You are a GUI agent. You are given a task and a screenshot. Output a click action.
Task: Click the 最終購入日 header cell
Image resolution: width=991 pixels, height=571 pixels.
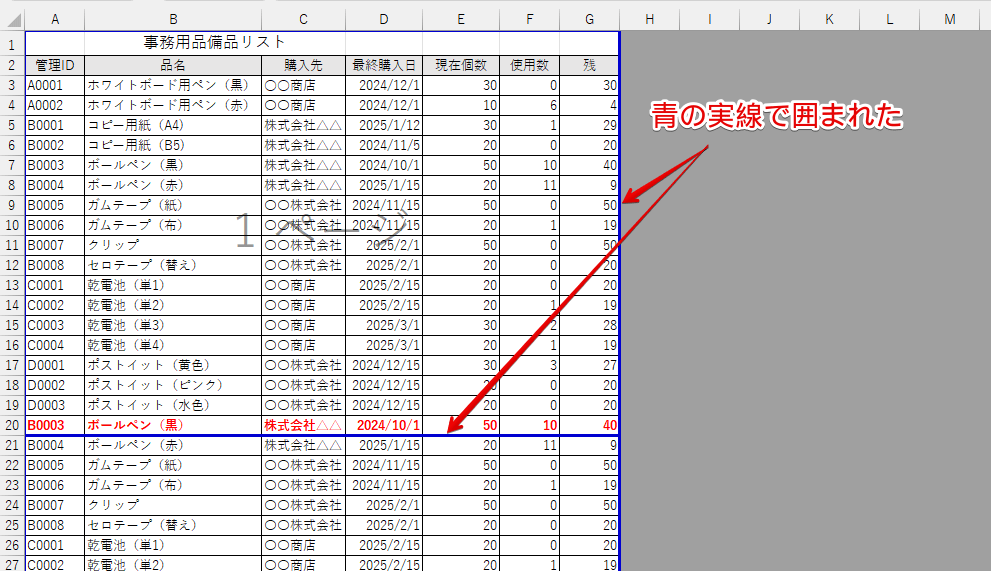tap(384, 65)
